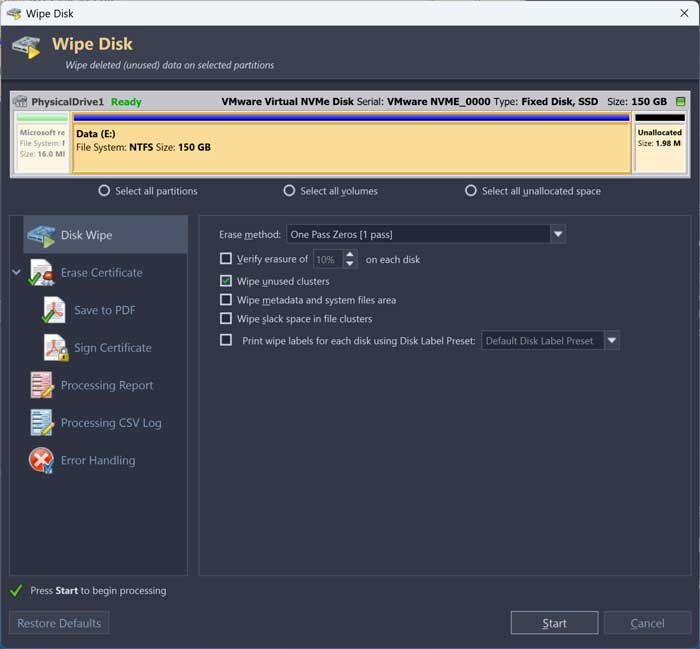Collapse the Erase Certificate tree chevron
This screenshot has width=700, height=649.
coord(17,272)
